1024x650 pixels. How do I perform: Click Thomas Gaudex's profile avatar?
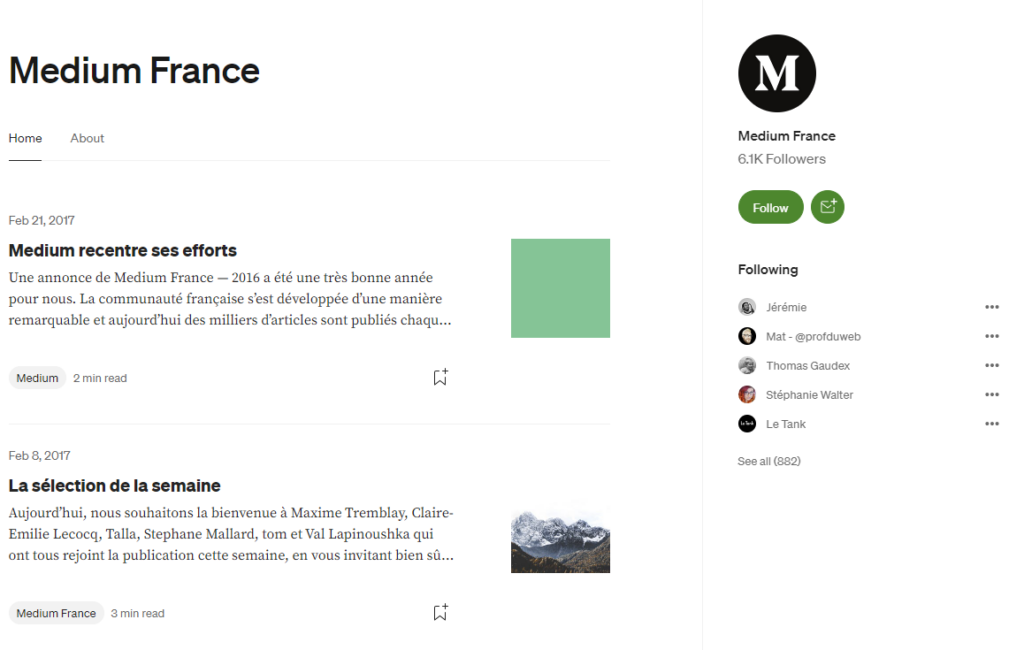point(747,366)
